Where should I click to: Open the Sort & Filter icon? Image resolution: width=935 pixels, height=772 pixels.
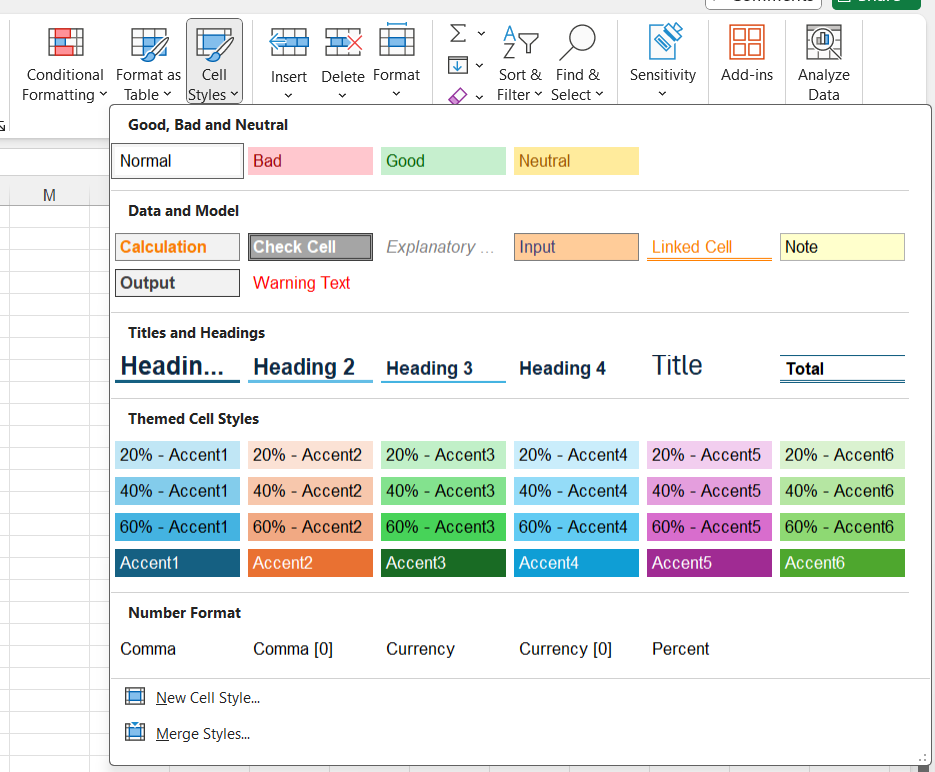tap(520, 42)
